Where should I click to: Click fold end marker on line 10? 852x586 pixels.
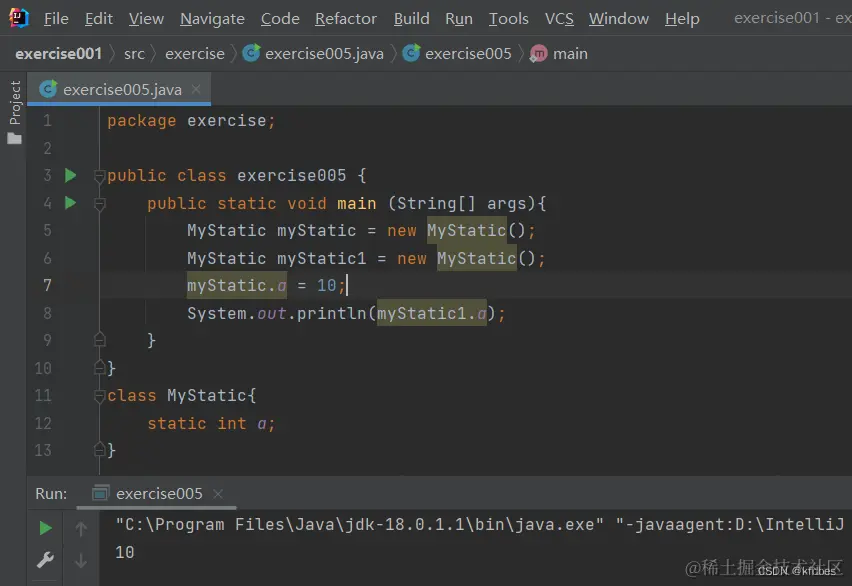(x=99, y=367)
